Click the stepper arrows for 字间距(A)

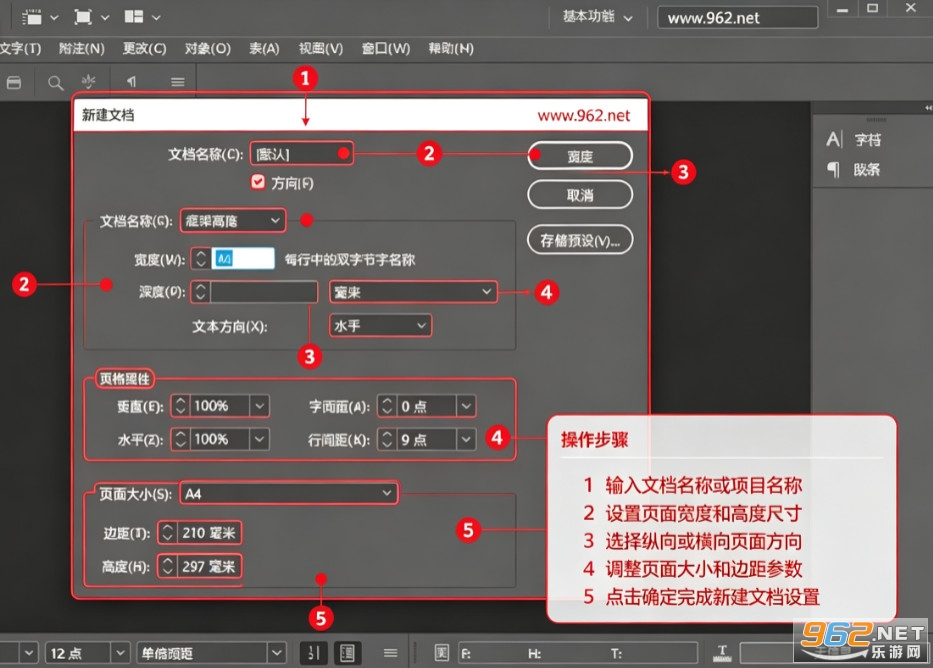(x=387, y=406)
